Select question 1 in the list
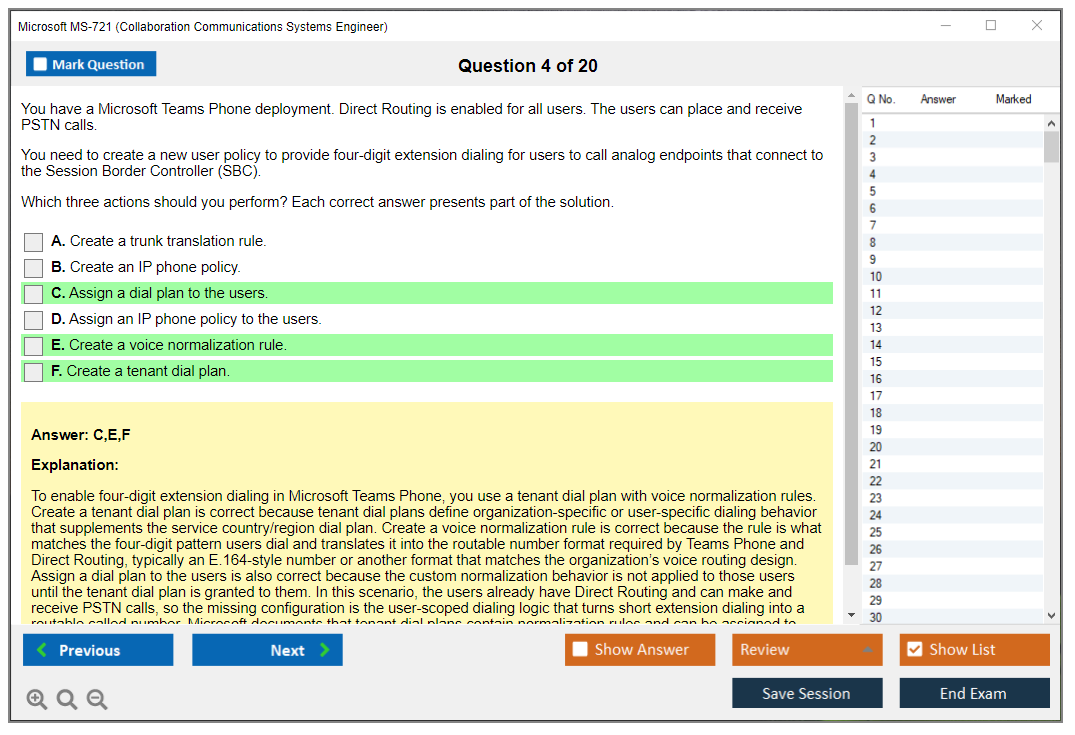 point(953,123)
